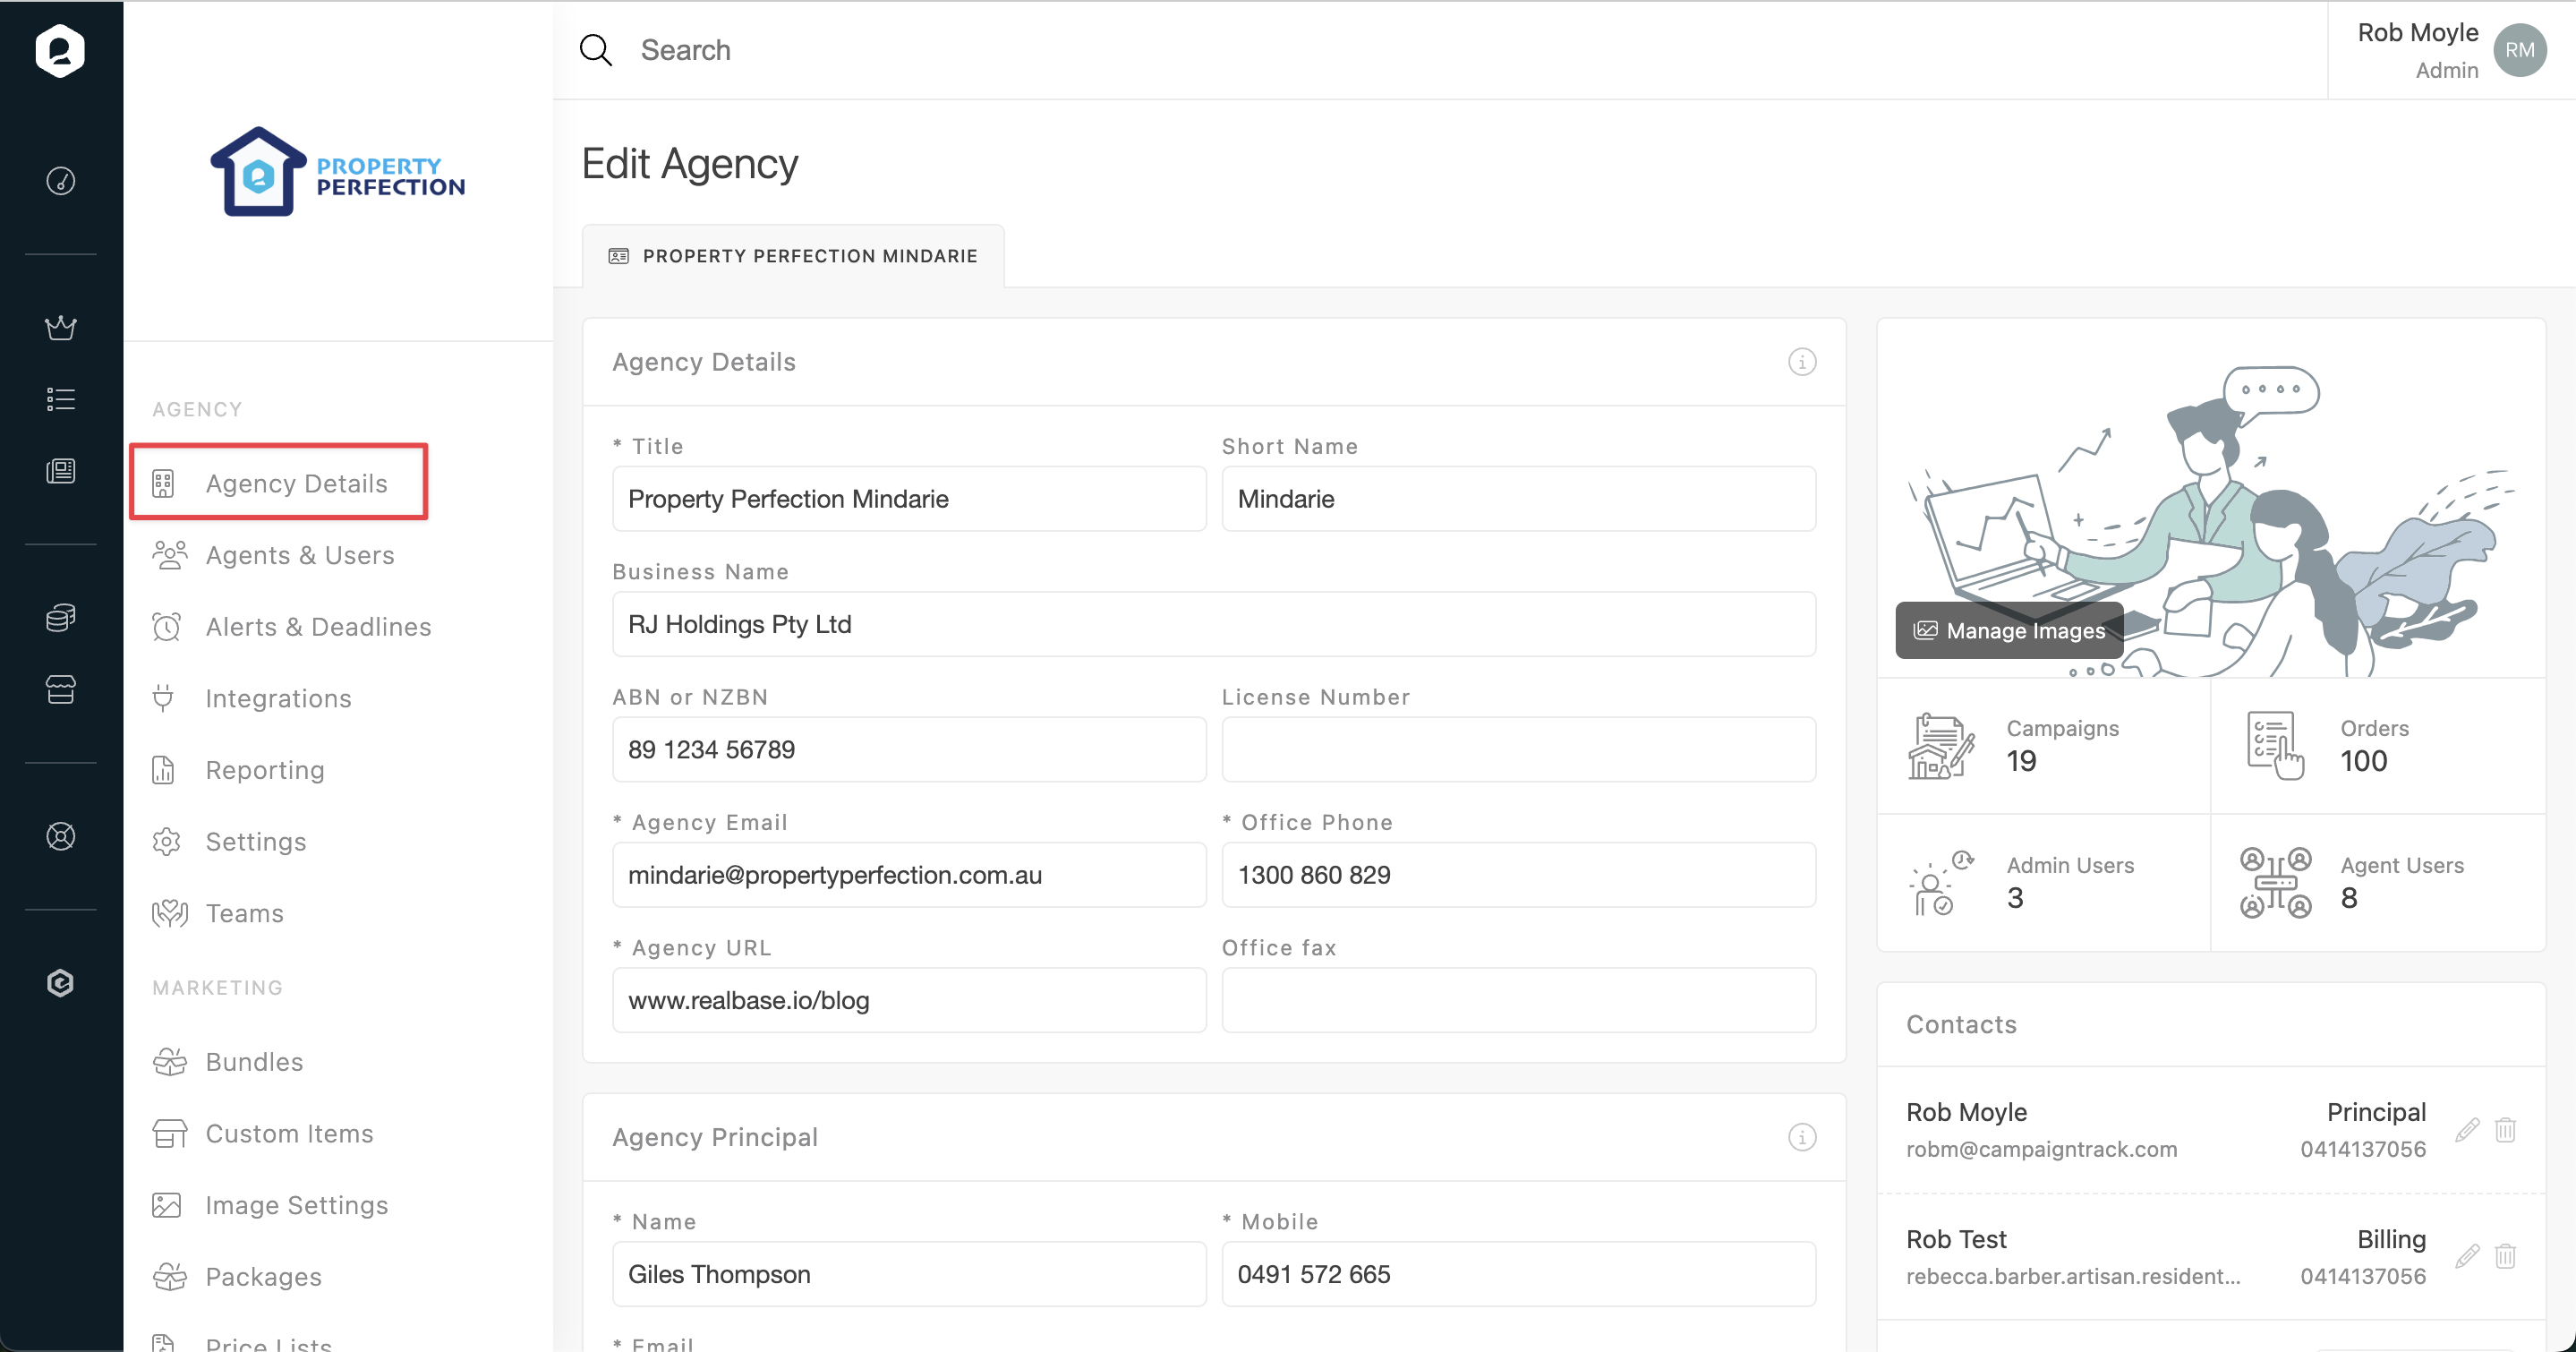Image resolution: width=2576 pixels, height=1352 pixels.
Task: Edit the Rob Moyle contact pencil icon
Action: click(2467, 1130)
